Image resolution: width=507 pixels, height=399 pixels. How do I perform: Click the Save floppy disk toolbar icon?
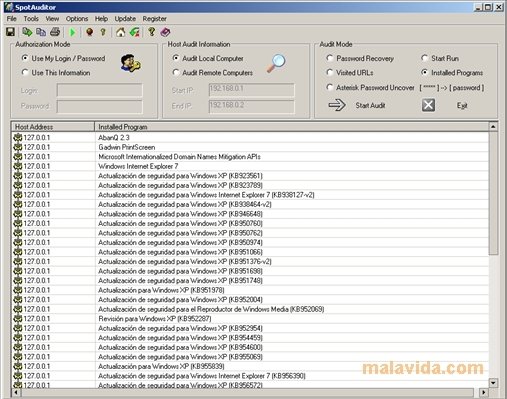tap(10, 32)
